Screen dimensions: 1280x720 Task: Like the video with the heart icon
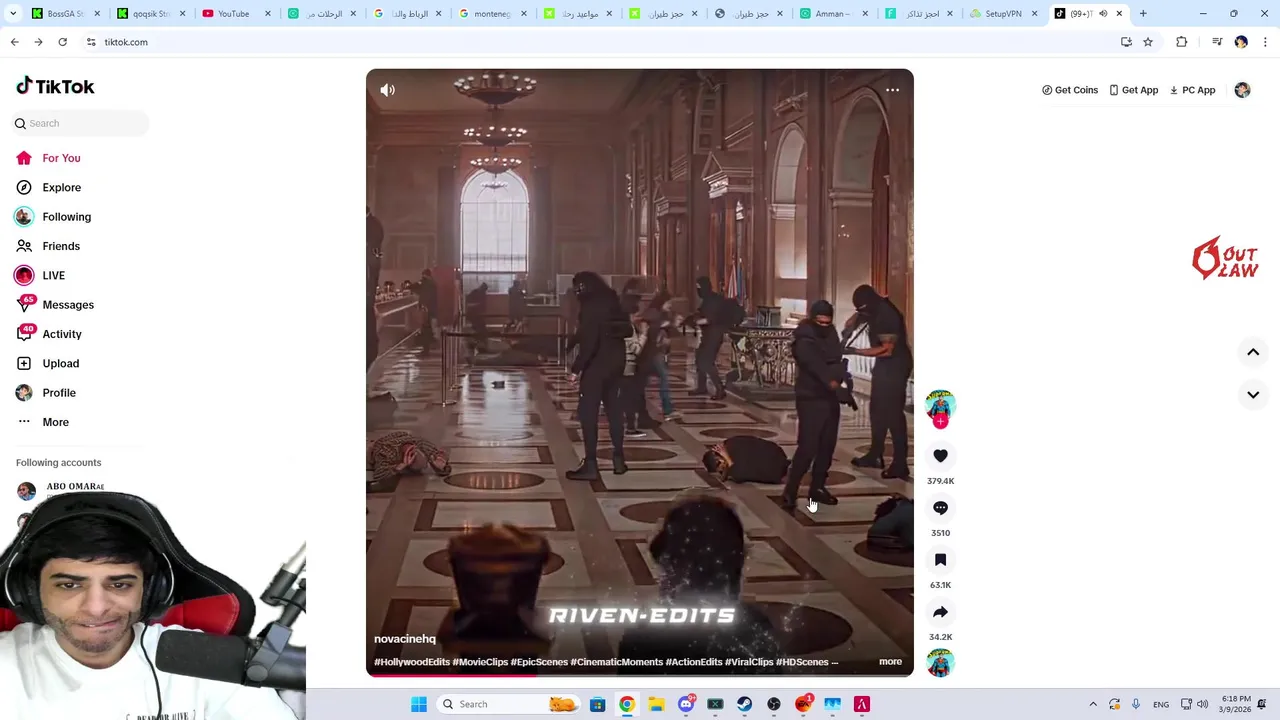[940, 456]
